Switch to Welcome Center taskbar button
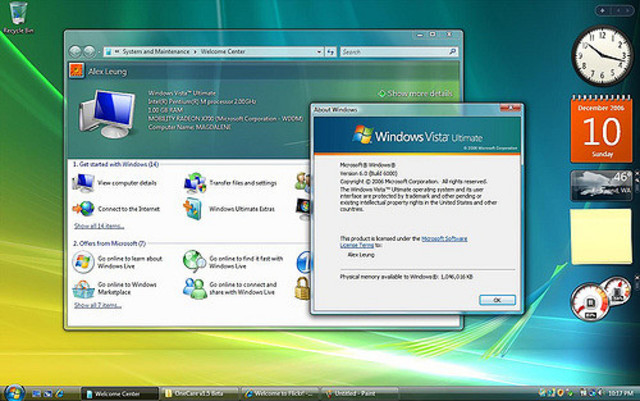640x401 pixels. 119,394
